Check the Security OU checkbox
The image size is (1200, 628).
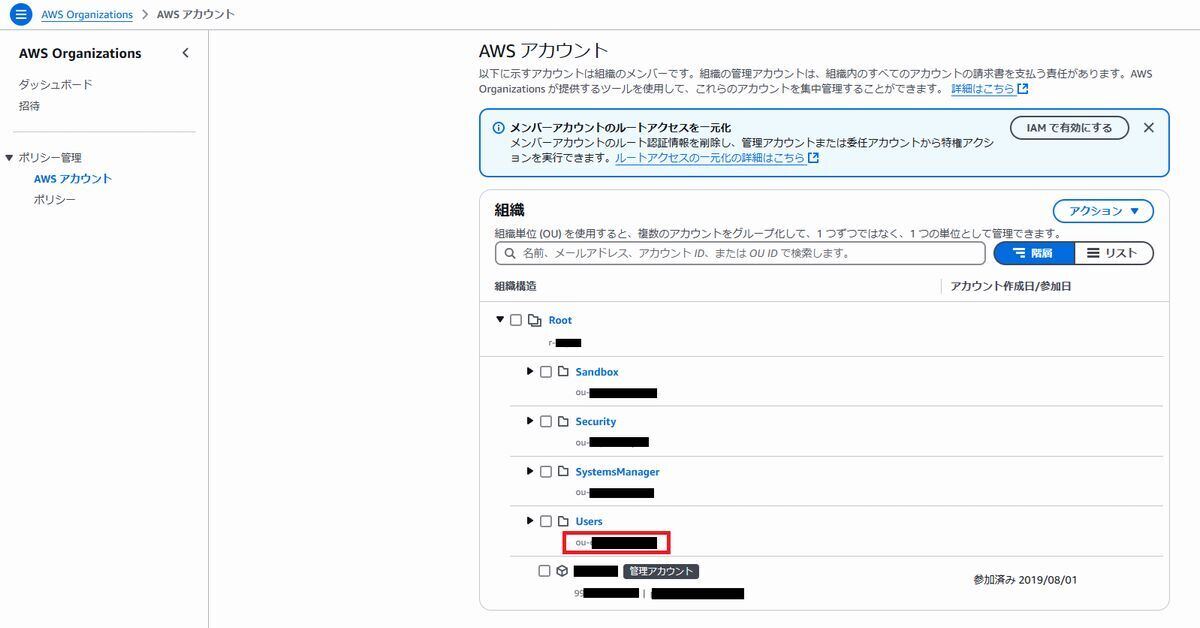point(546,422)
